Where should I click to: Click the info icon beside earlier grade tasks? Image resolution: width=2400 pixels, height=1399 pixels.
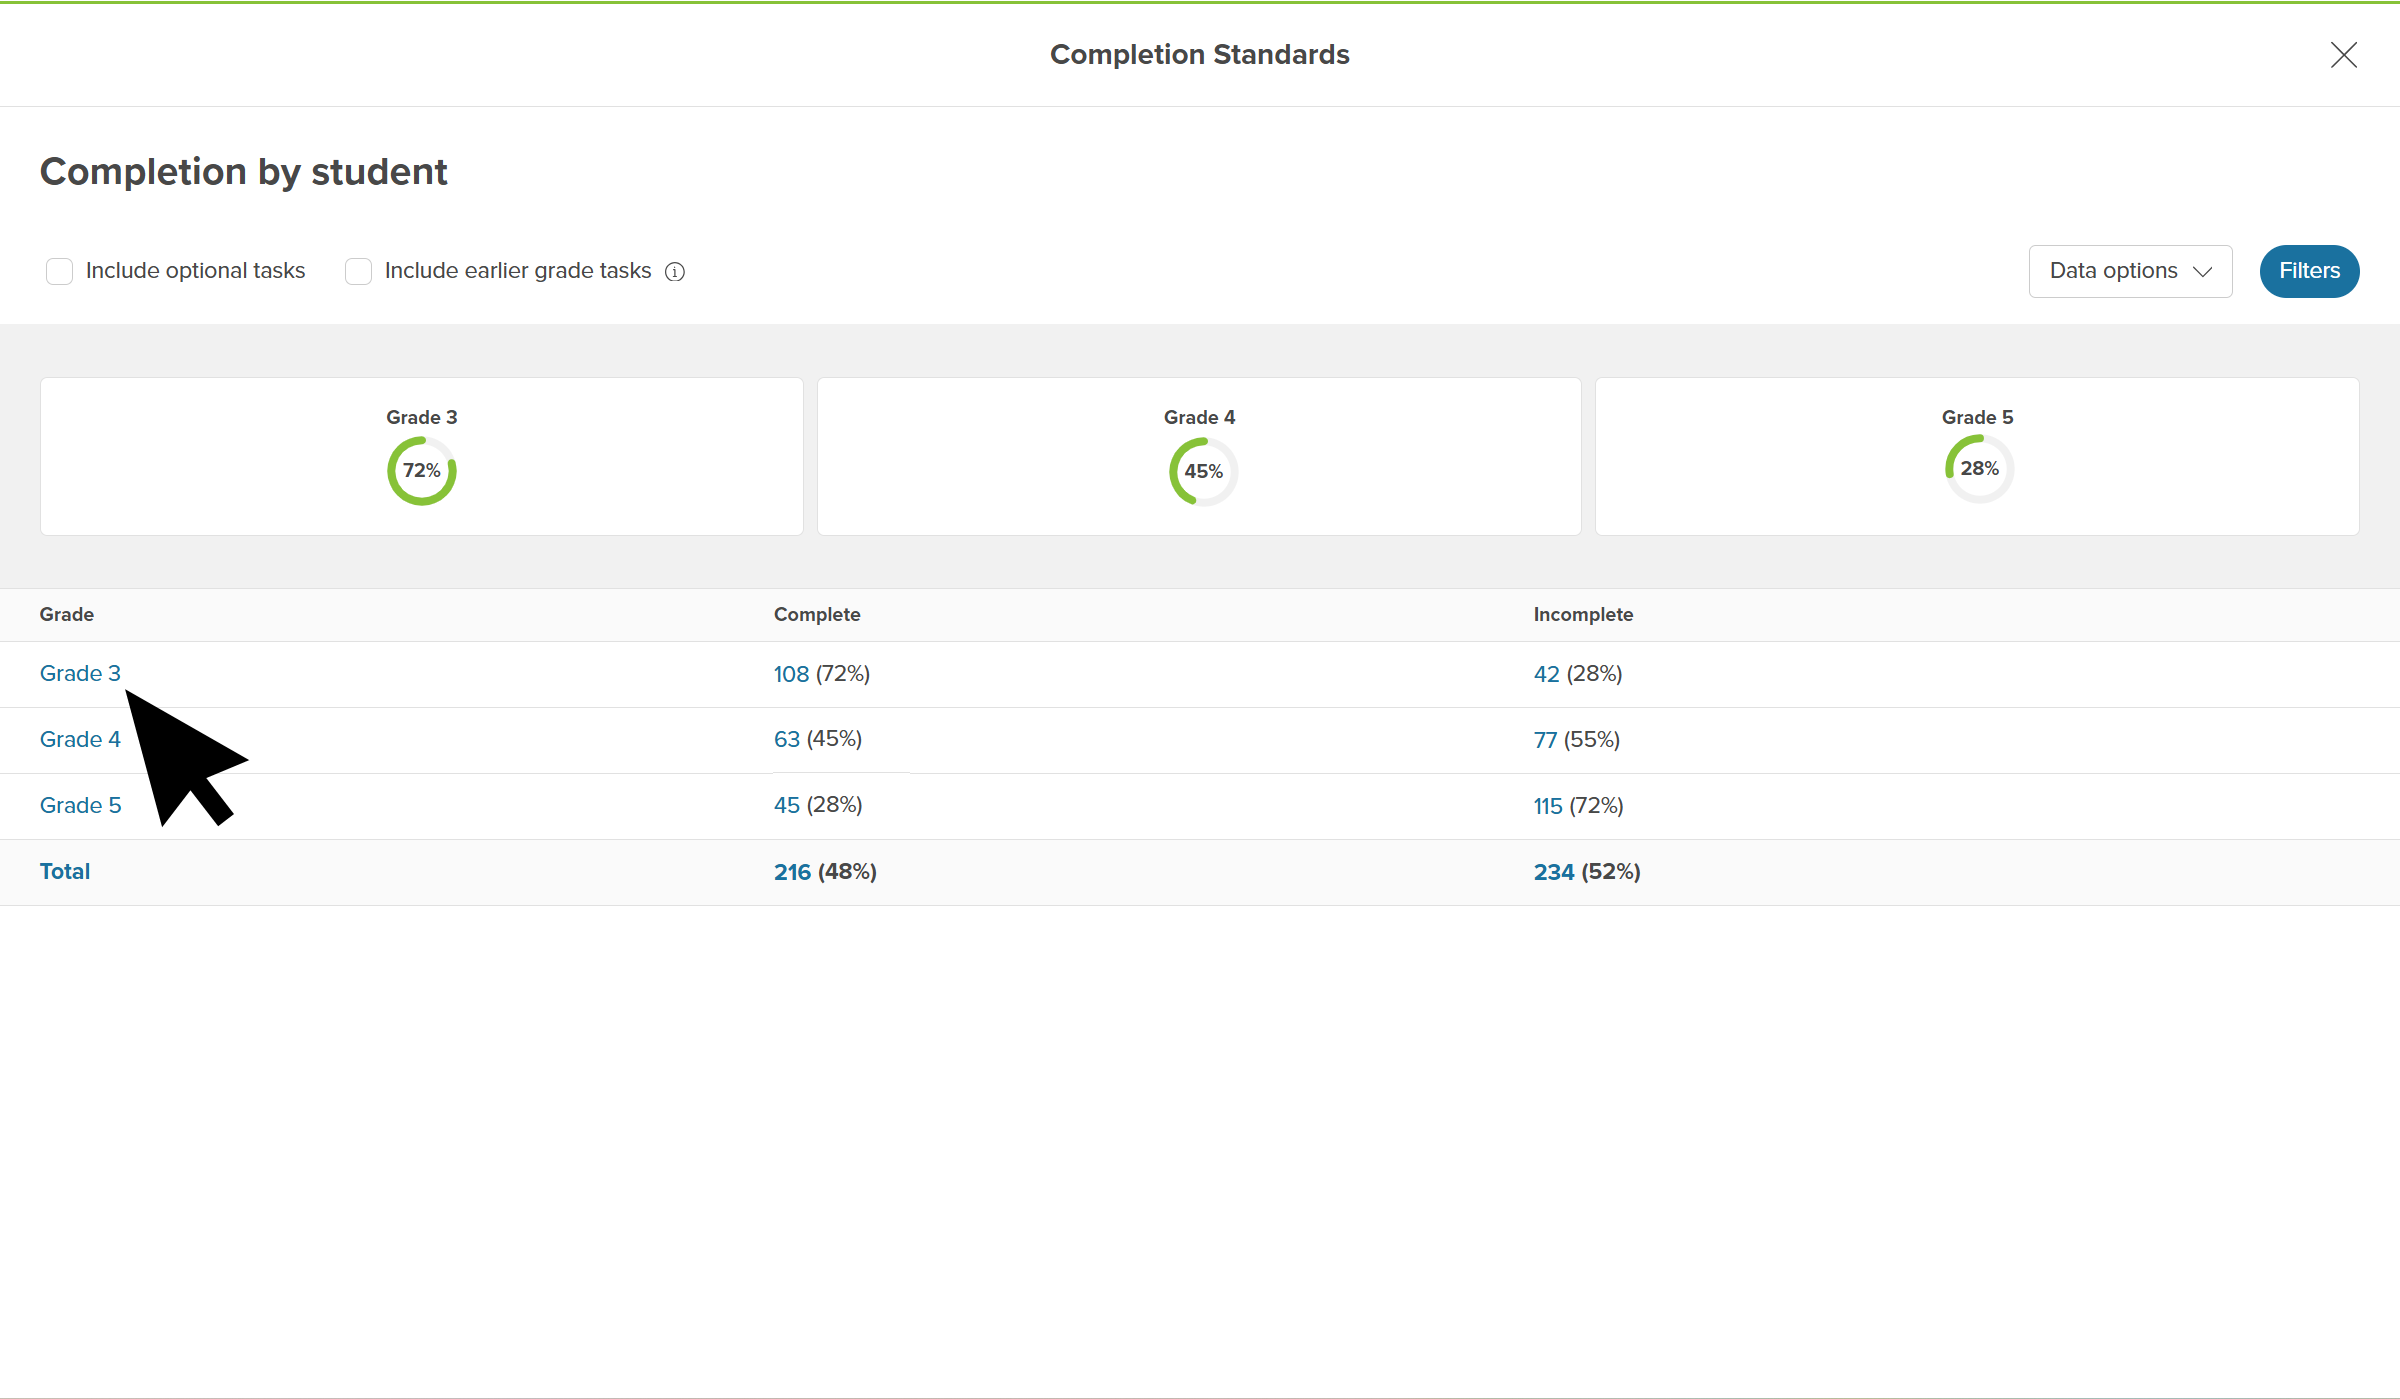coord(675,272)
